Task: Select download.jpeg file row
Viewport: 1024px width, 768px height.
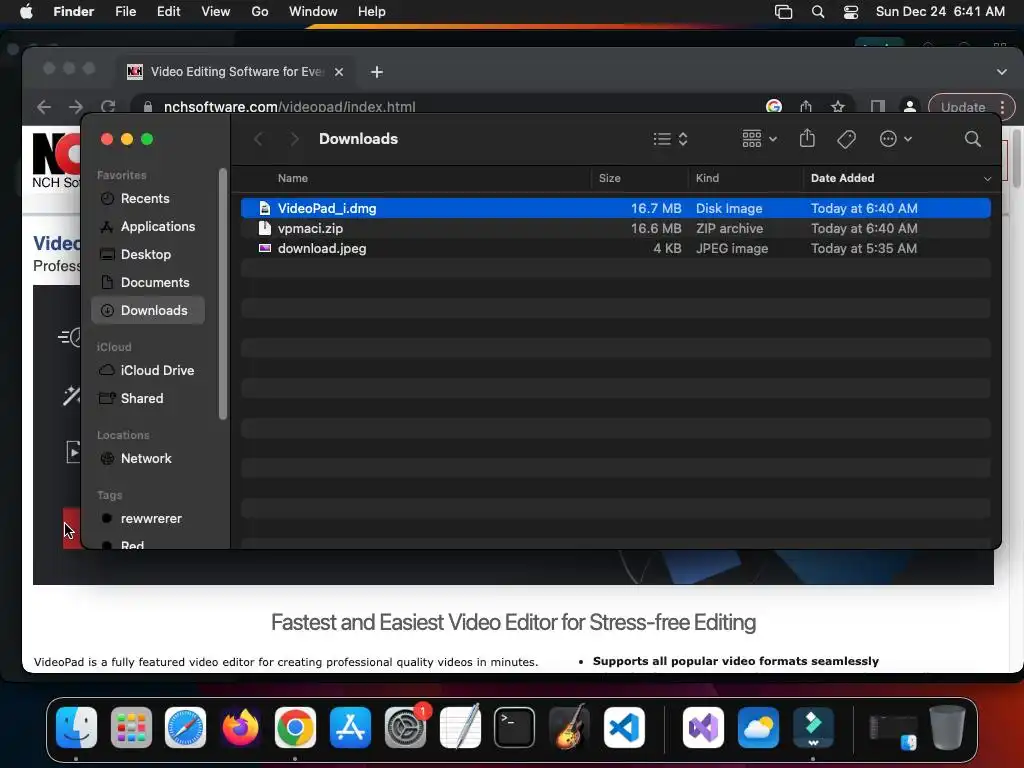Action: tap(615, 249)
